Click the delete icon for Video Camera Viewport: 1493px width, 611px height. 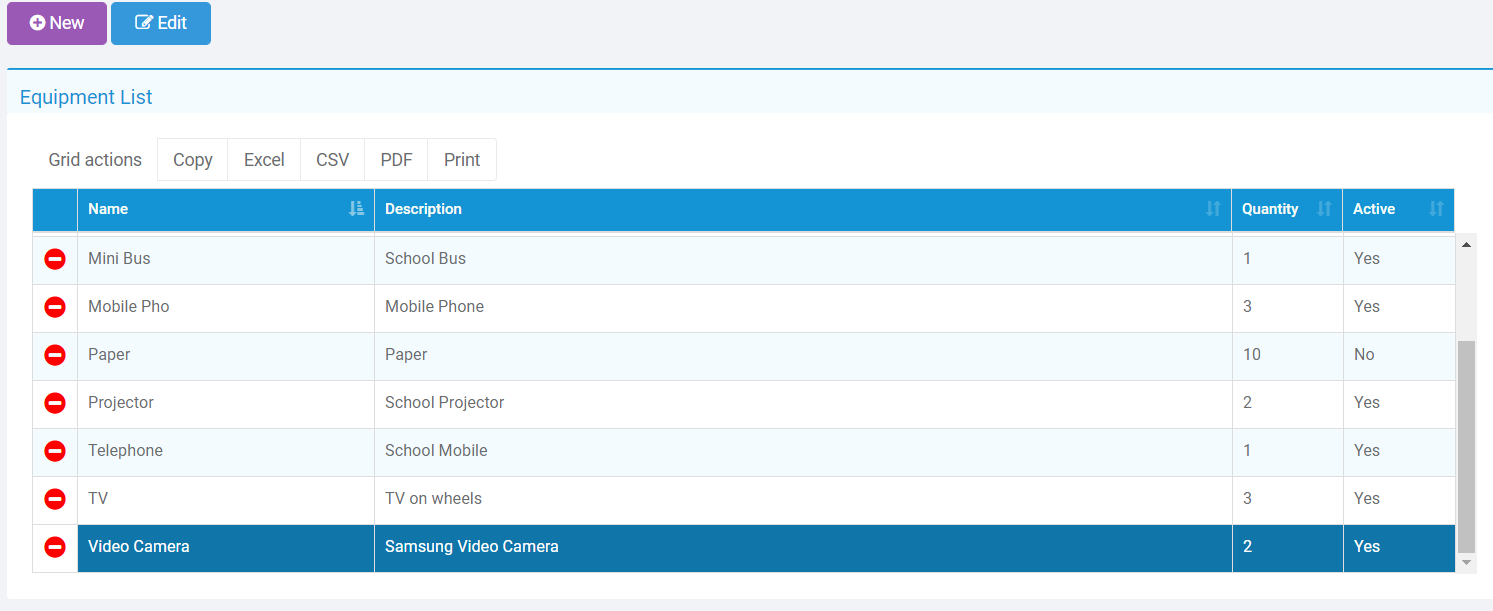pos(55,547)
